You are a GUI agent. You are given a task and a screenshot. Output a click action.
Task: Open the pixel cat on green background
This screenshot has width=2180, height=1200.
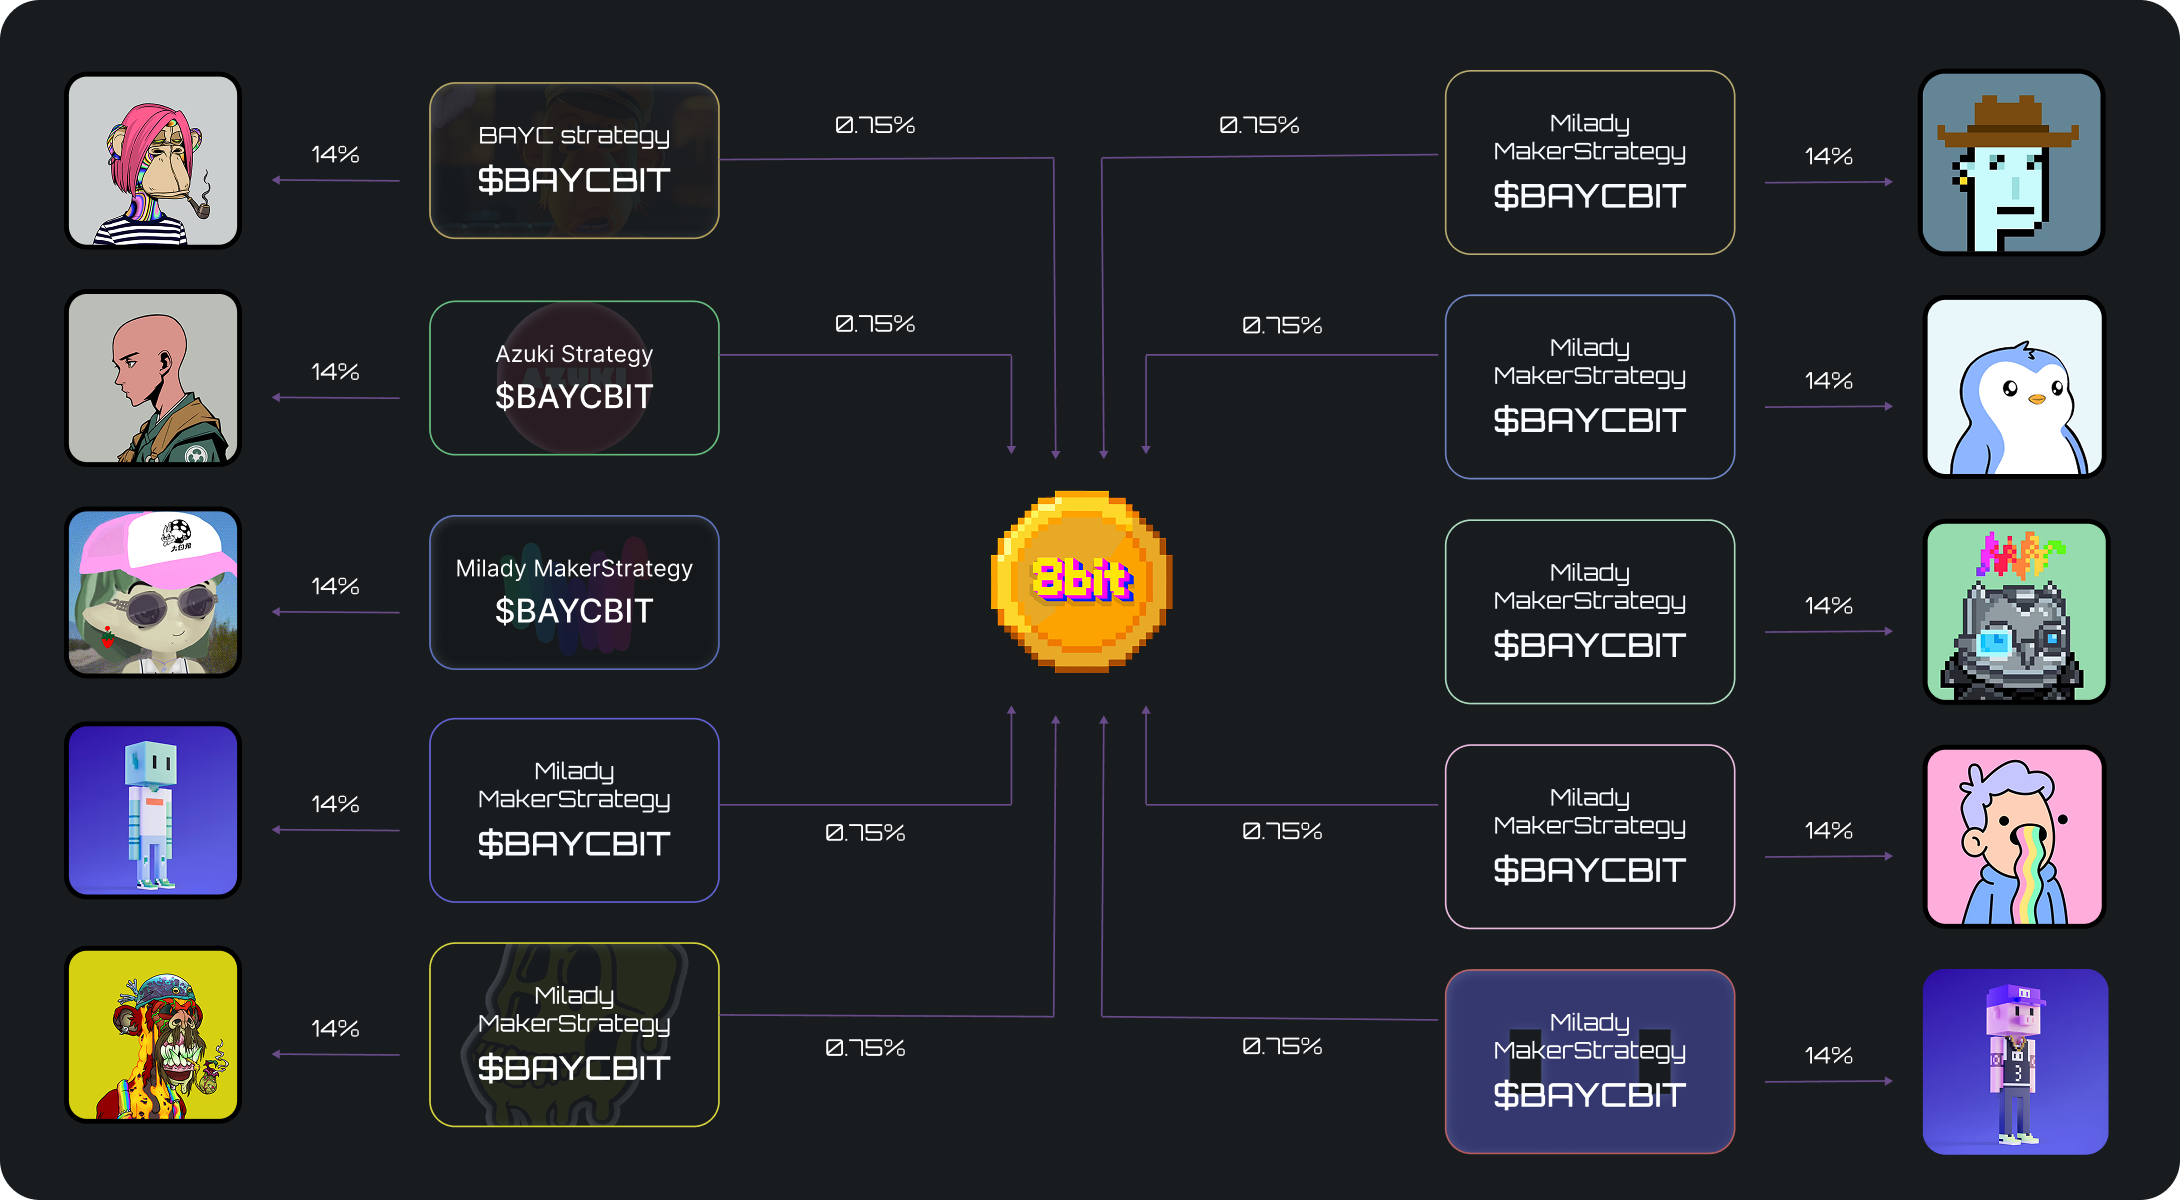2015,612
